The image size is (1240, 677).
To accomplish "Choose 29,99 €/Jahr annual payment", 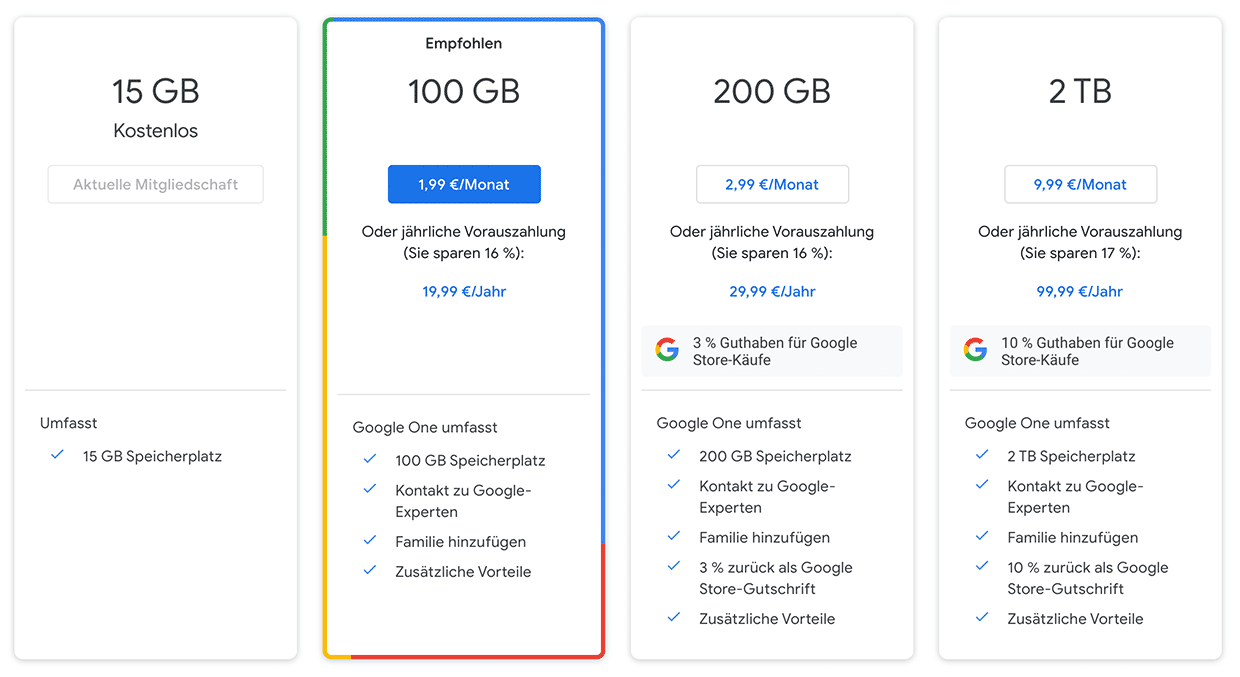I will tap(772, 292).
